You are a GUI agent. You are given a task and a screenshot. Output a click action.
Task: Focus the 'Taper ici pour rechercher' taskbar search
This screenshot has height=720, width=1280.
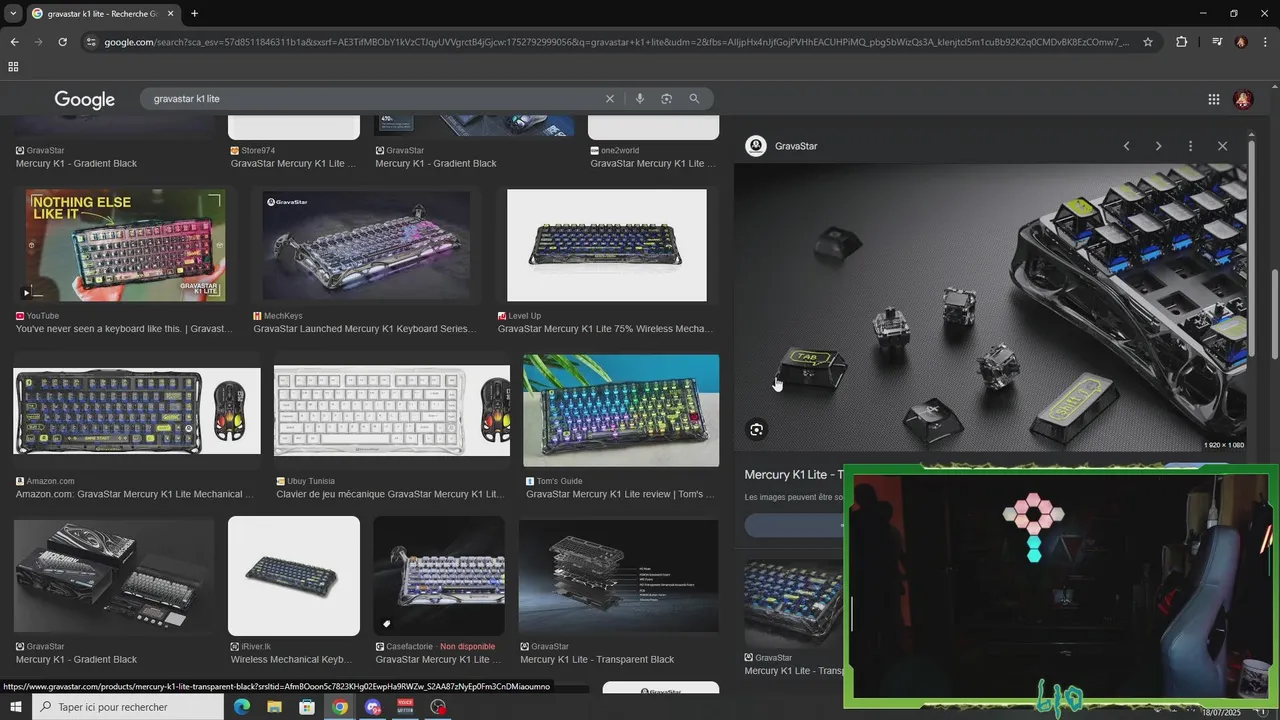pos(128,707)
